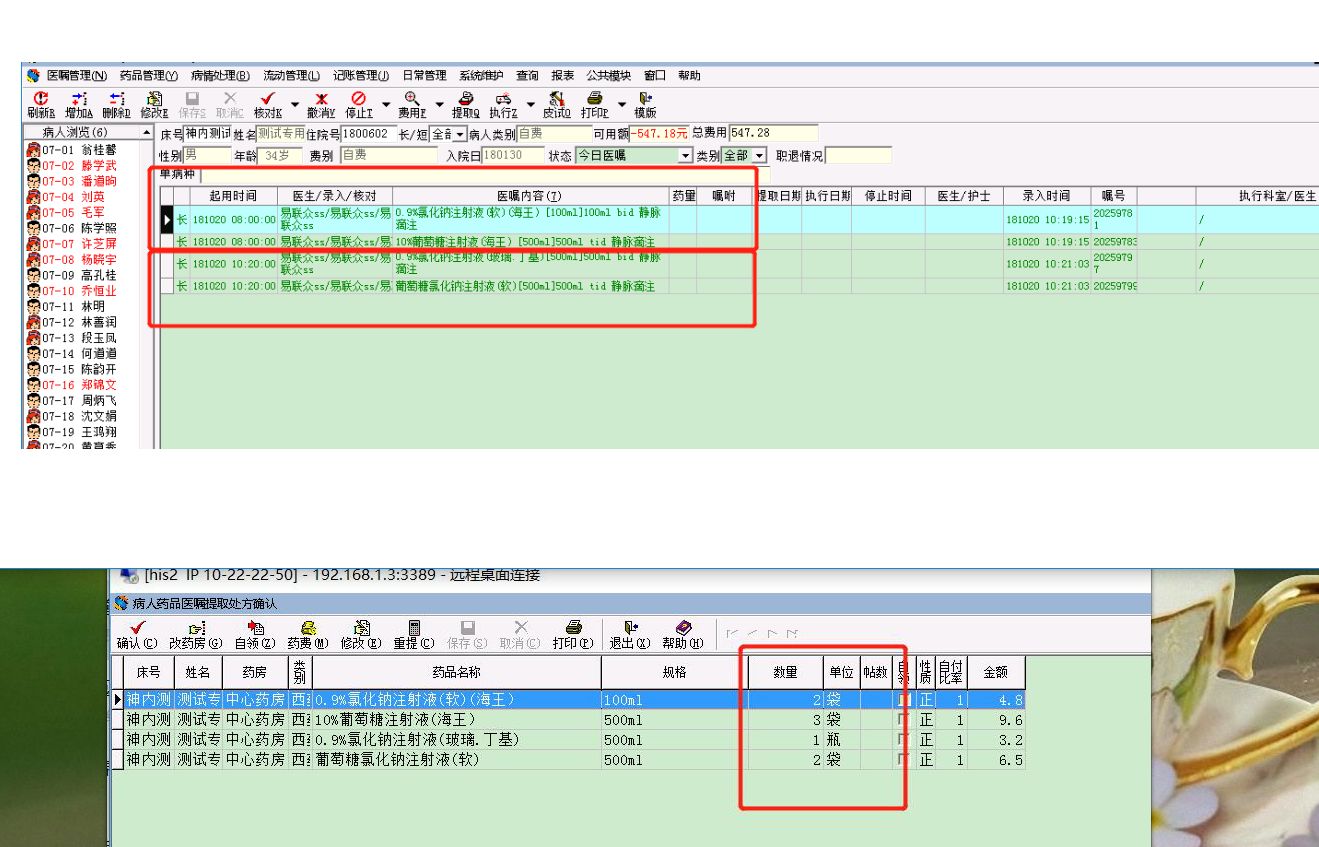Toggle checkbox in the 0.9%氯化钠注射液(软)(海王) row
Screen dimensions: 1319x847
click(x=904, y=700)
